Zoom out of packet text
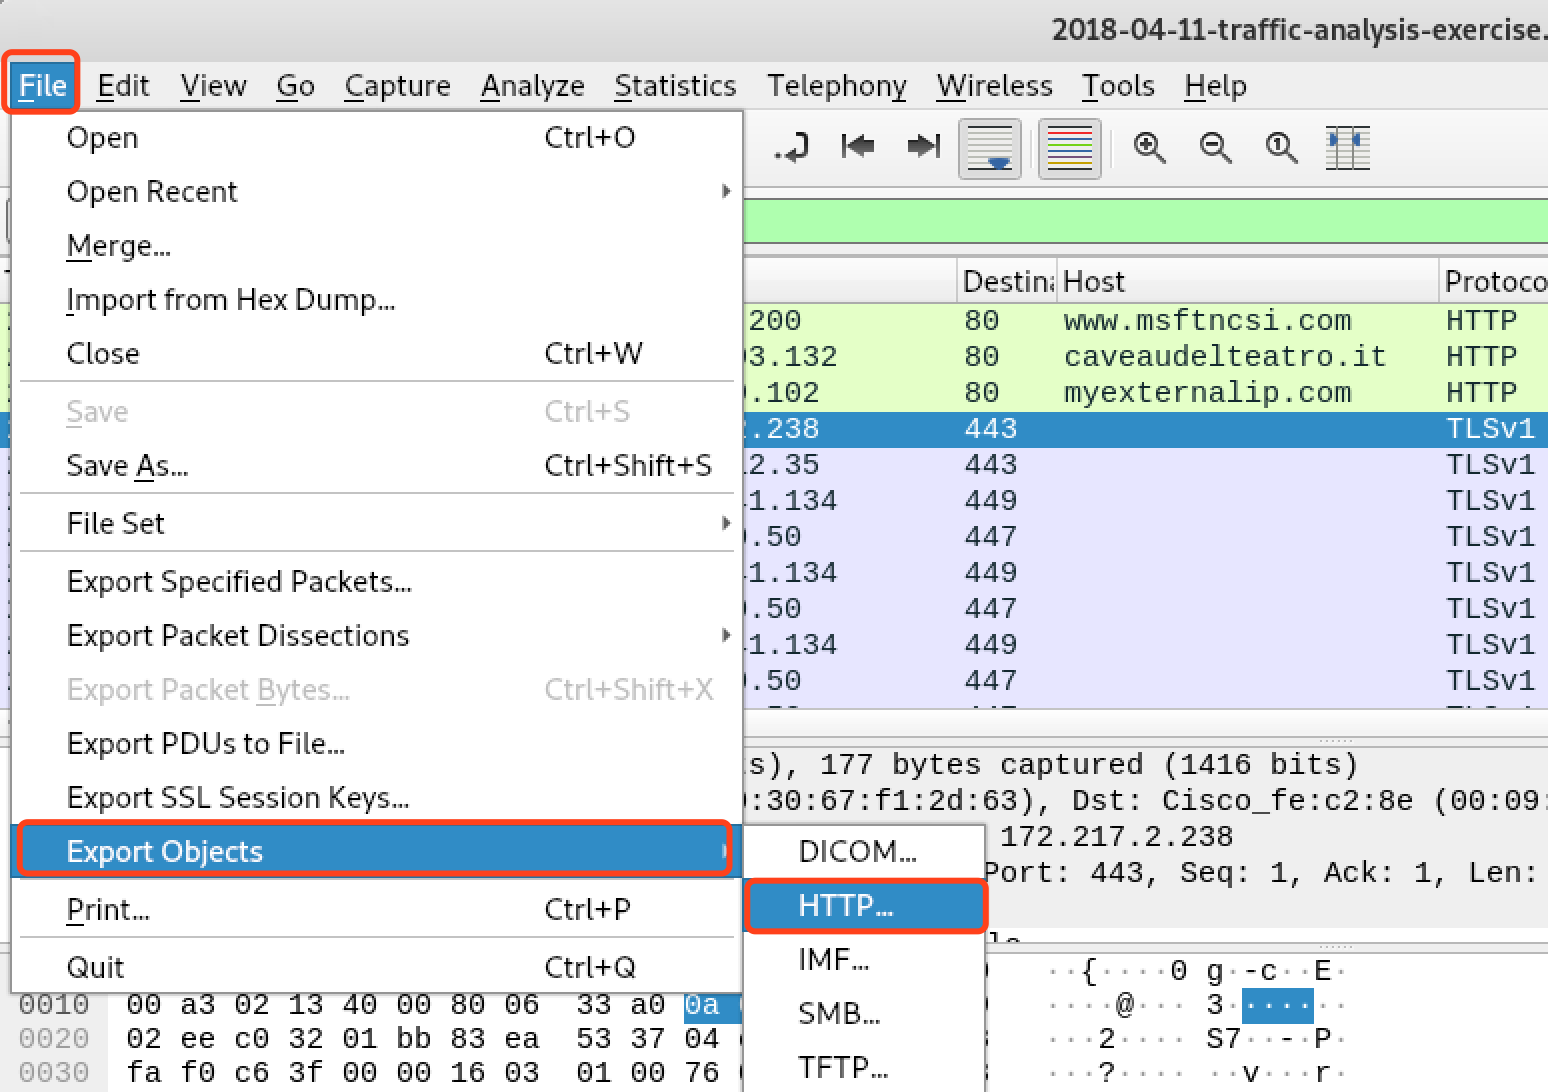The width and height of the screenshot is (1548, 1092). [1215, 148]
